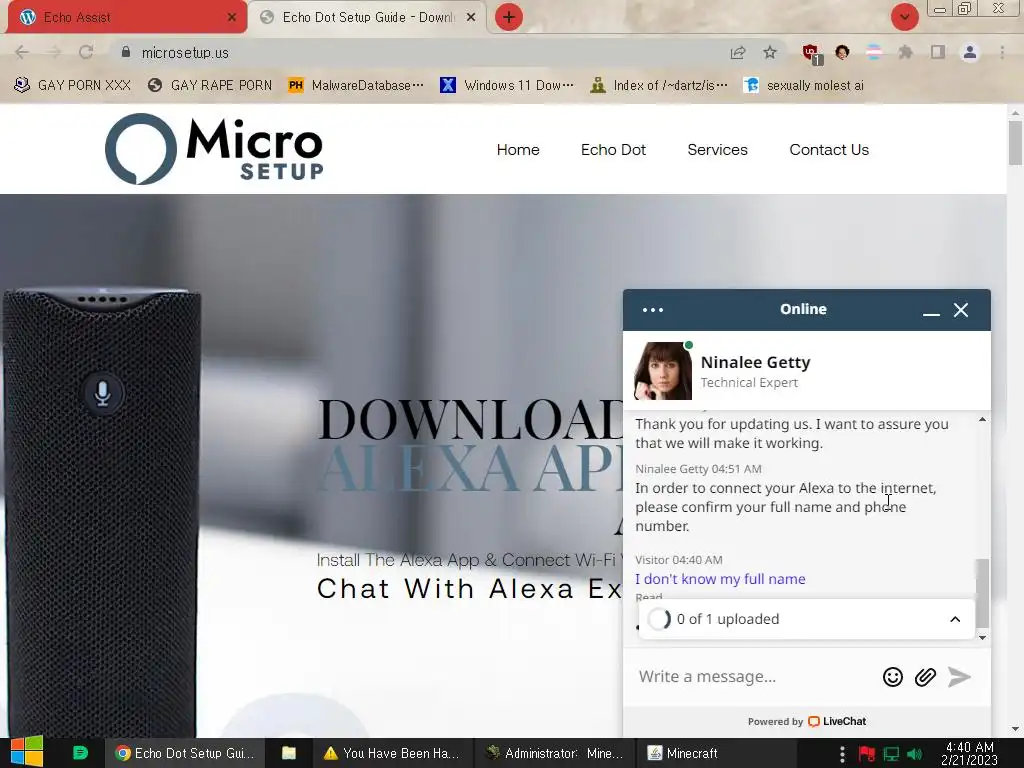The height and width of the screenshot is (768, 1024).
Task: Switch to Echo Dot Setup Gui... taskbar button
Action: pyautogui.click(x=184, y=753)
